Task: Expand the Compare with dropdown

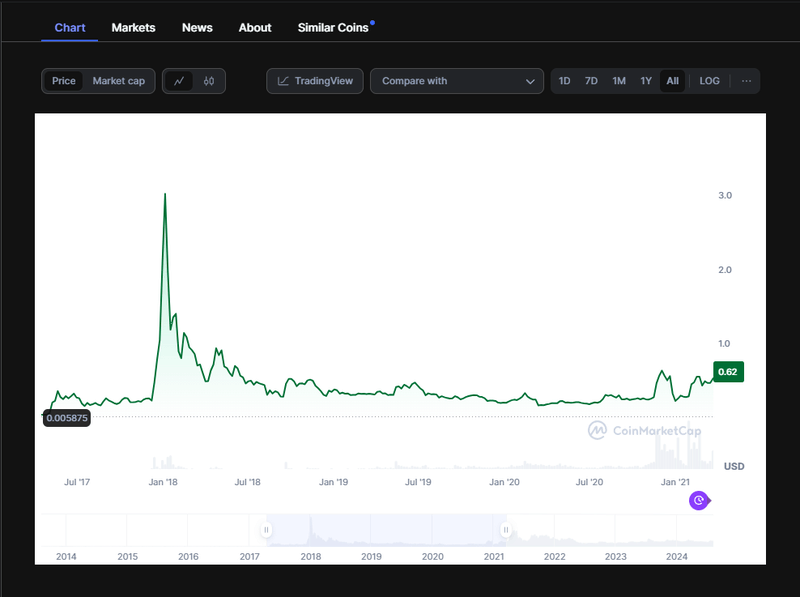Action: [x=459, y=81]
